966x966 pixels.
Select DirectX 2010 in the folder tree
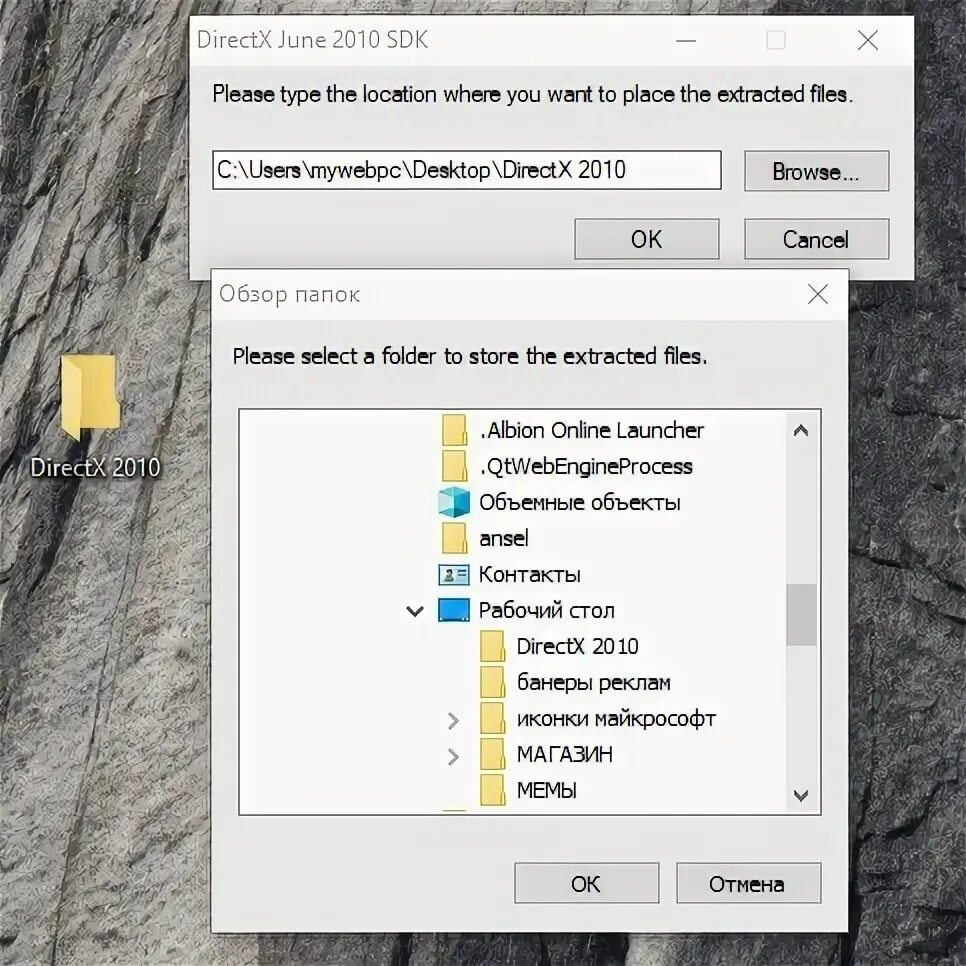[x=577, y=646]
